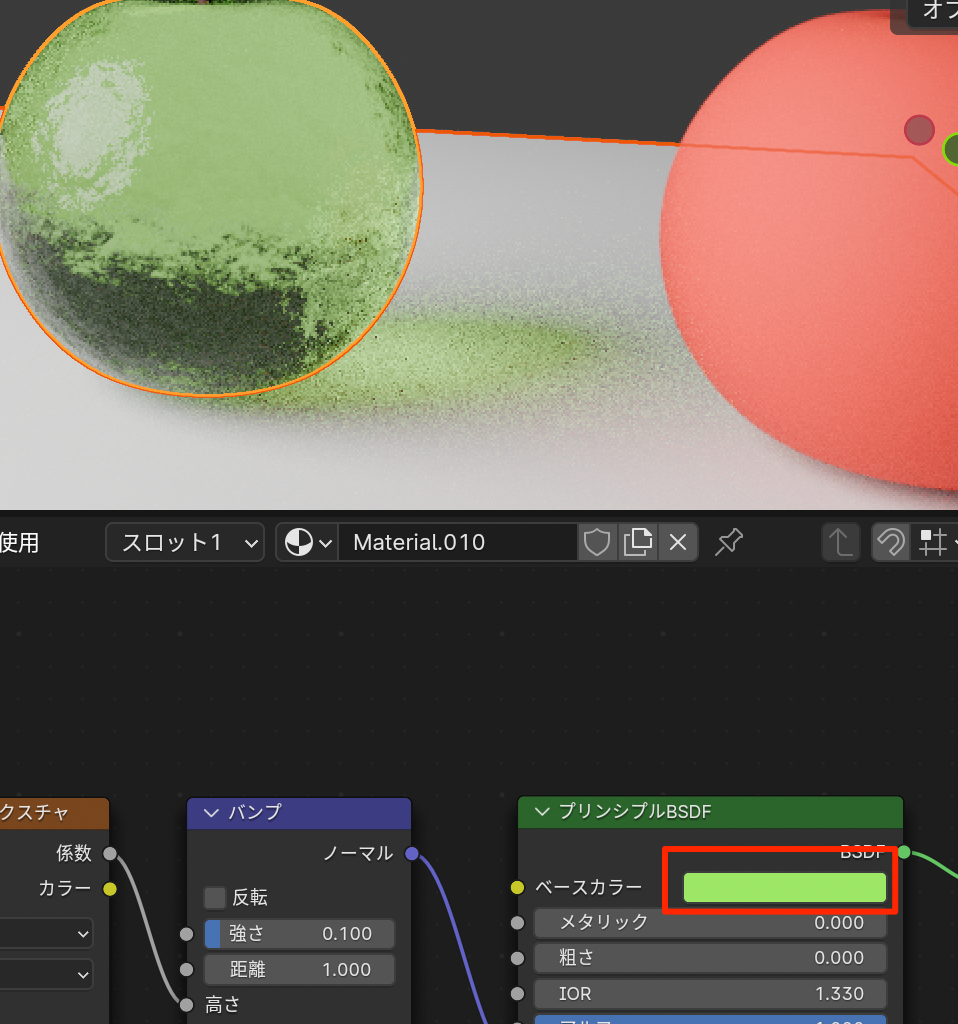Screen dimensions: 958x1024
Task: Click the fake user shield icon
Action: 597,543
